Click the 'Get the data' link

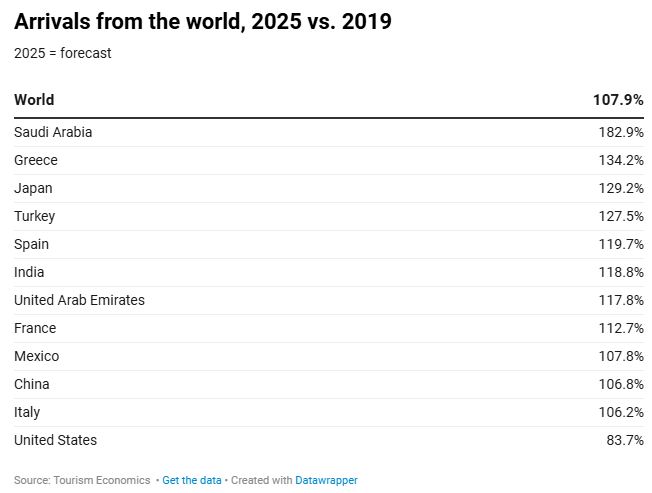[192, 480]
